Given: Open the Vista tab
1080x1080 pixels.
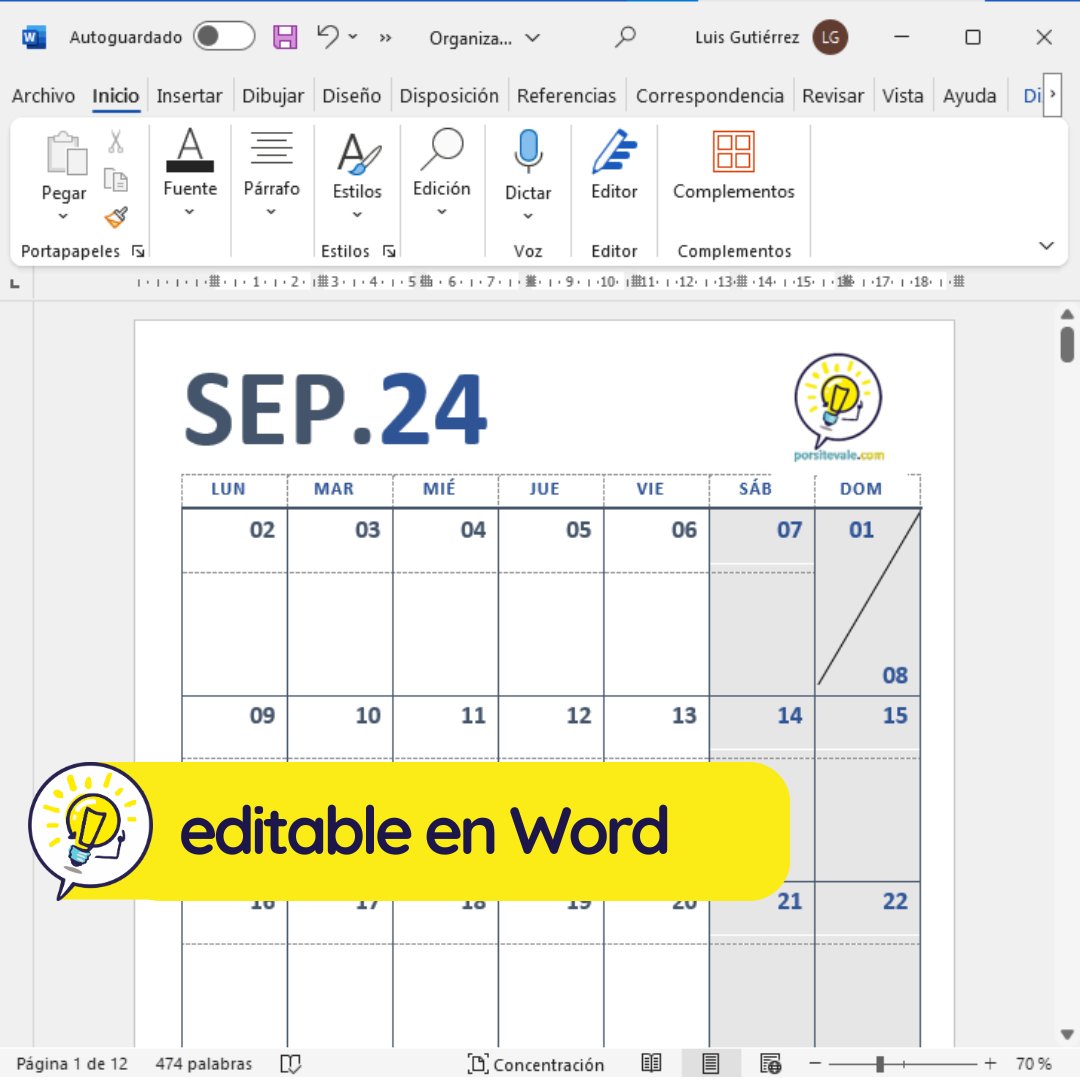Looking at the screenshot, I should click(902, 96).
